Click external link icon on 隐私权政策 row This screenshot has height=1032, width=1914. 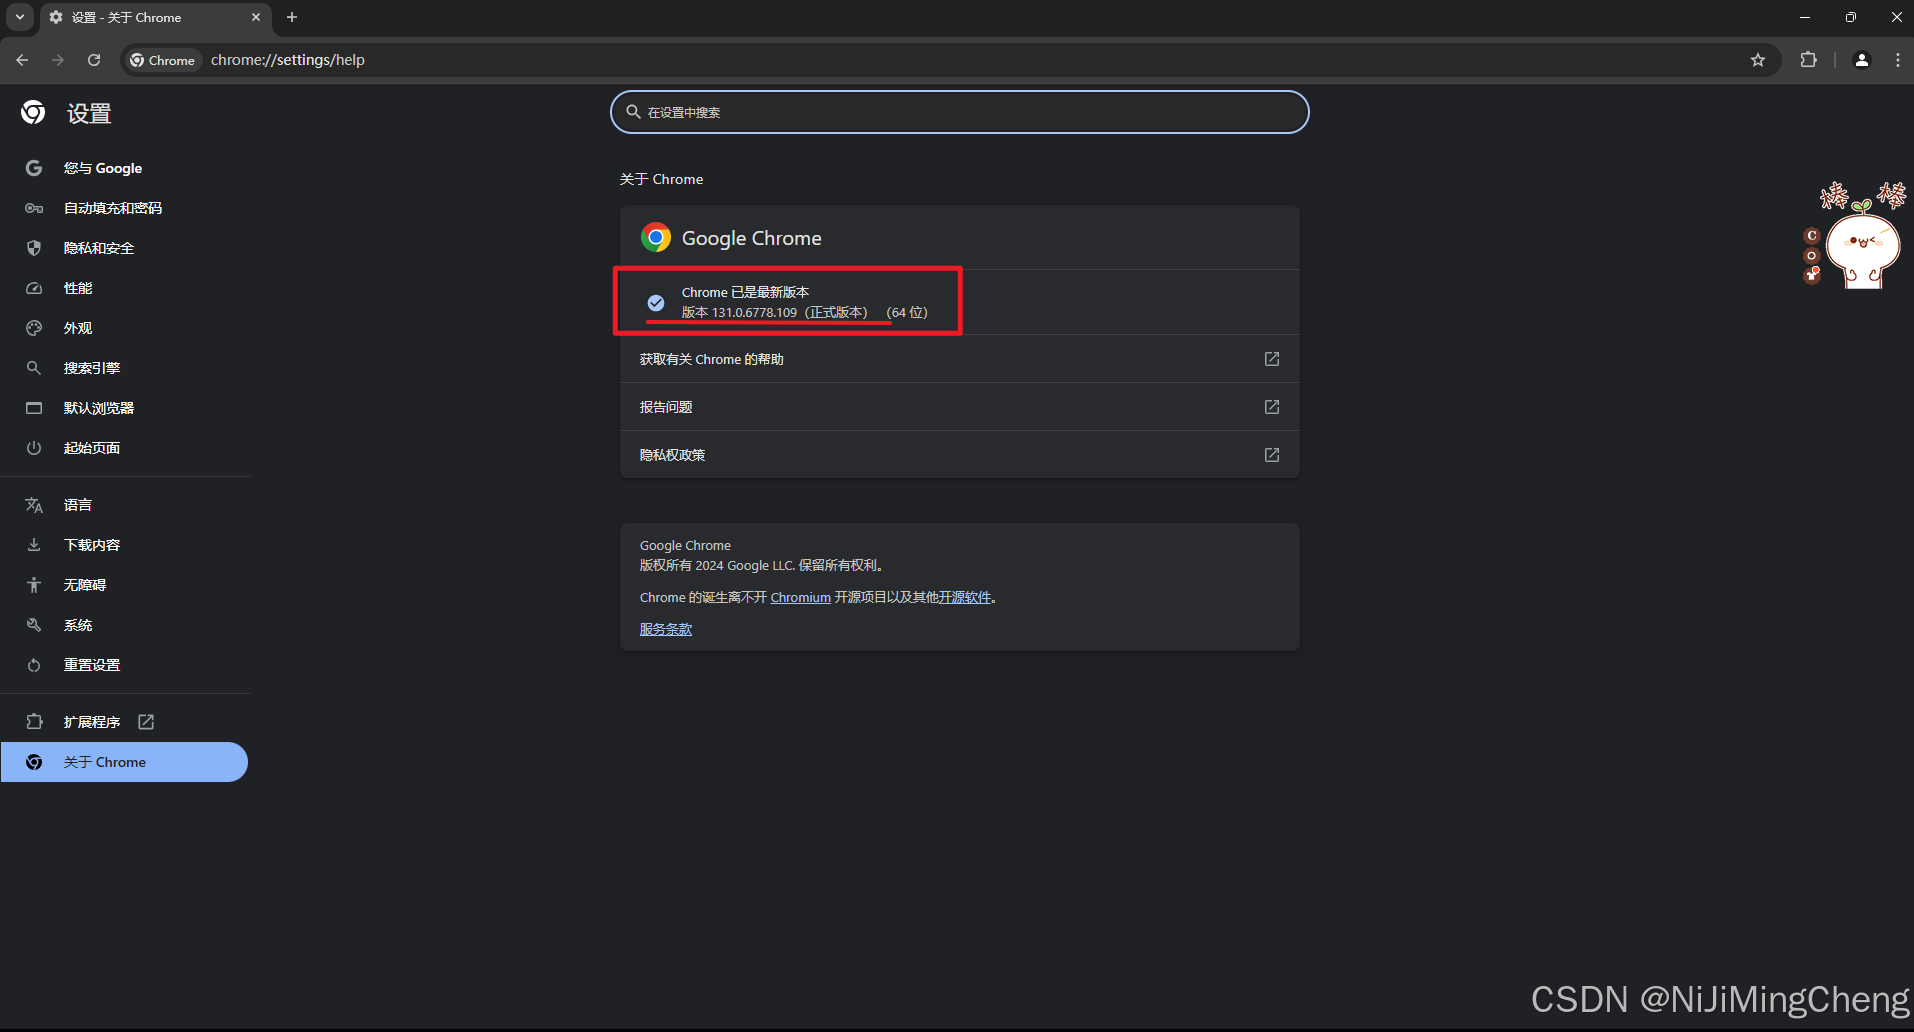pyautogui.click(x=1272, y=455)
